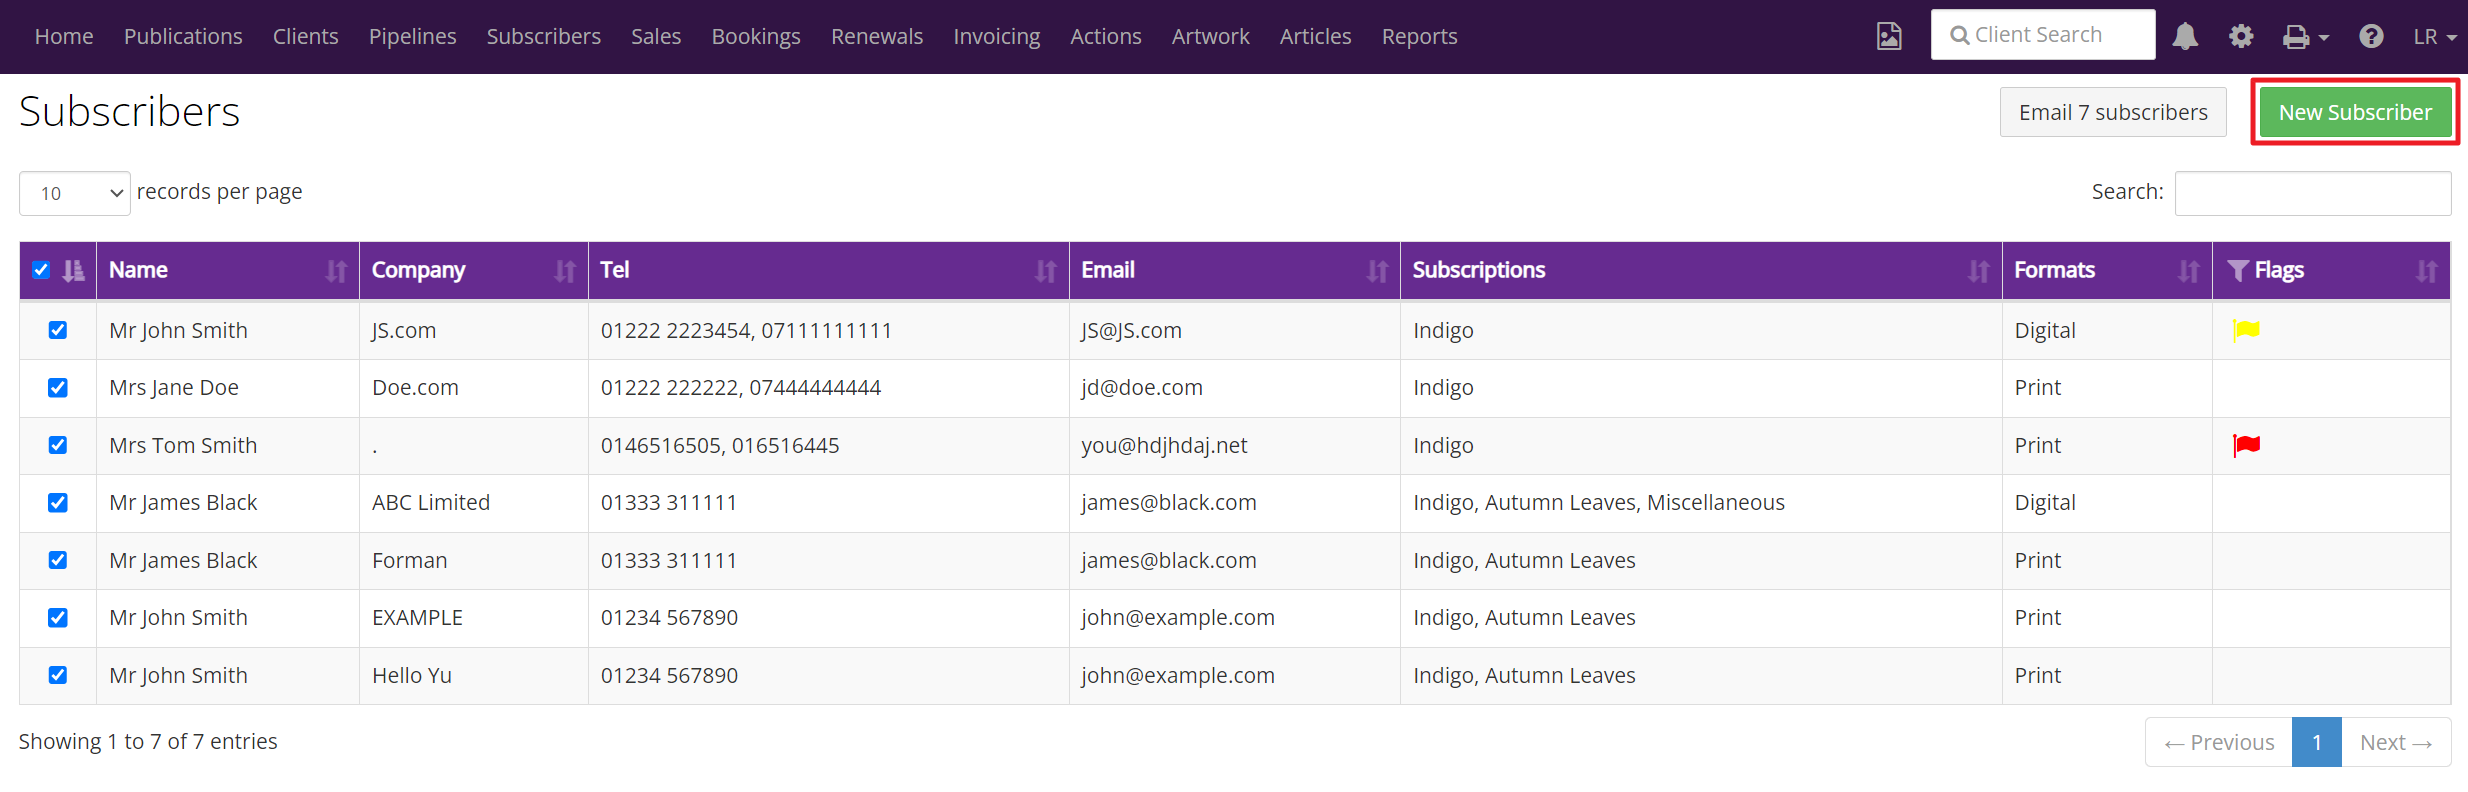Uncheck the JS.com row checkbox
2468x792 pixels.
click(58, 330)
